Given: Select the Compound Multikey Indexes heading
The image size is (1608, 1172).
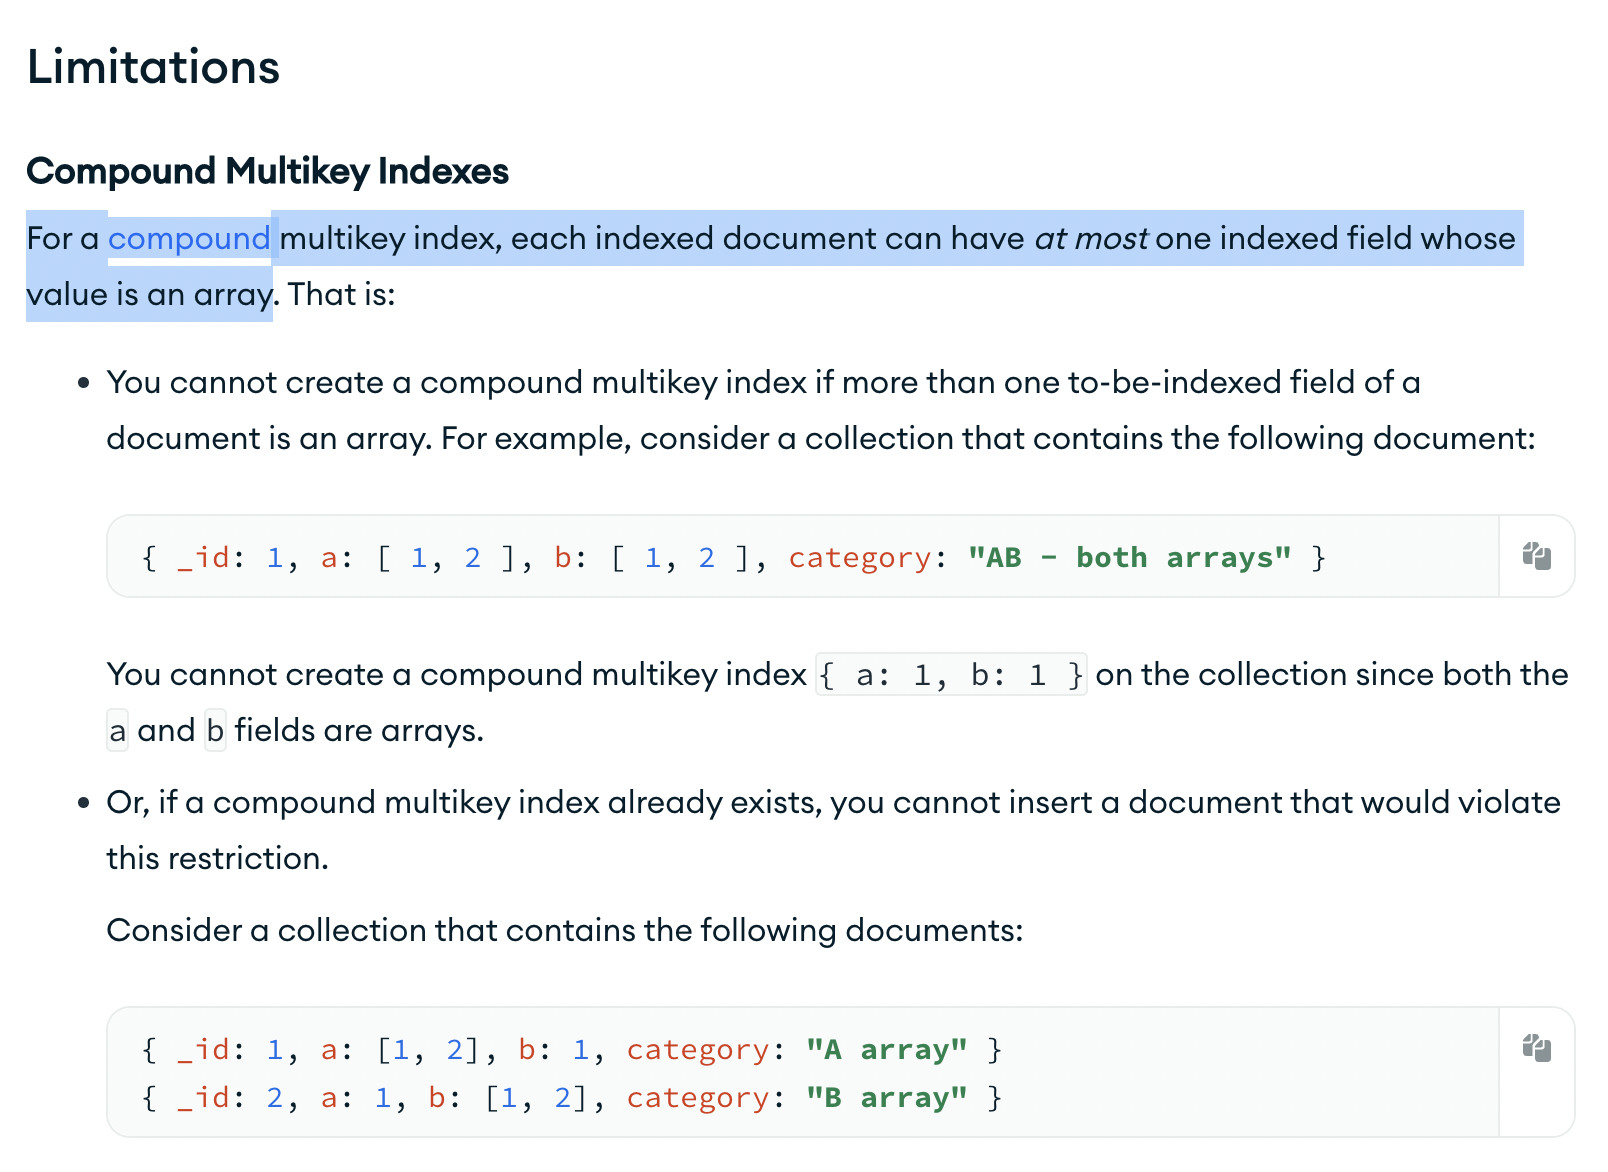Looking at the screenshot, I should (x=268, y=171).
